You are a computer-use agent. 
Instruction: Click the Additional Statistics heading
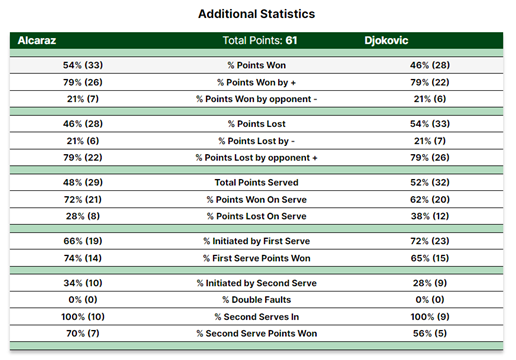coord(256,14)
